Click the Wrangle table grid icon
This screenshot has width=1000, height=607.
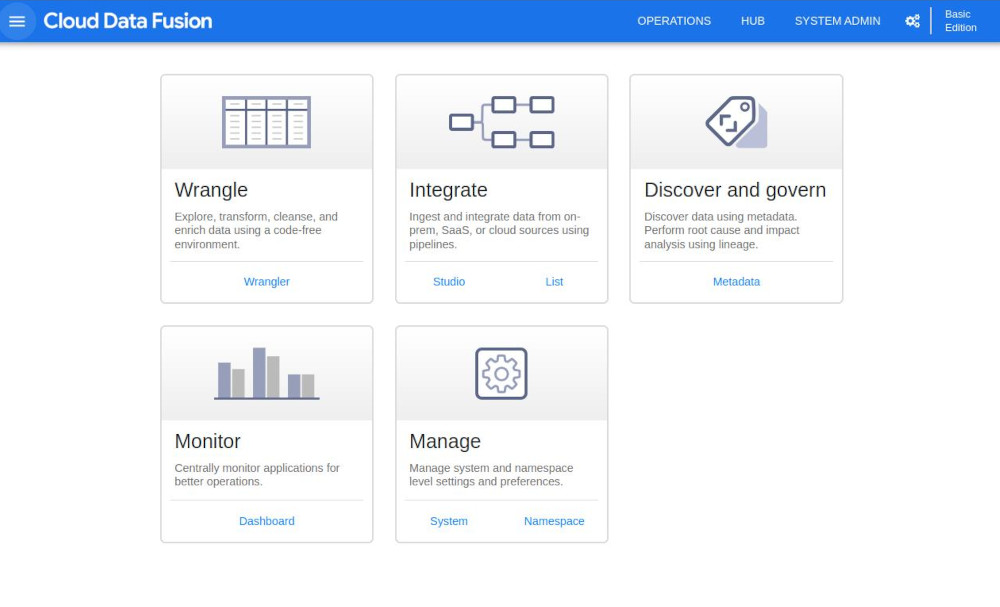(267, 122)
